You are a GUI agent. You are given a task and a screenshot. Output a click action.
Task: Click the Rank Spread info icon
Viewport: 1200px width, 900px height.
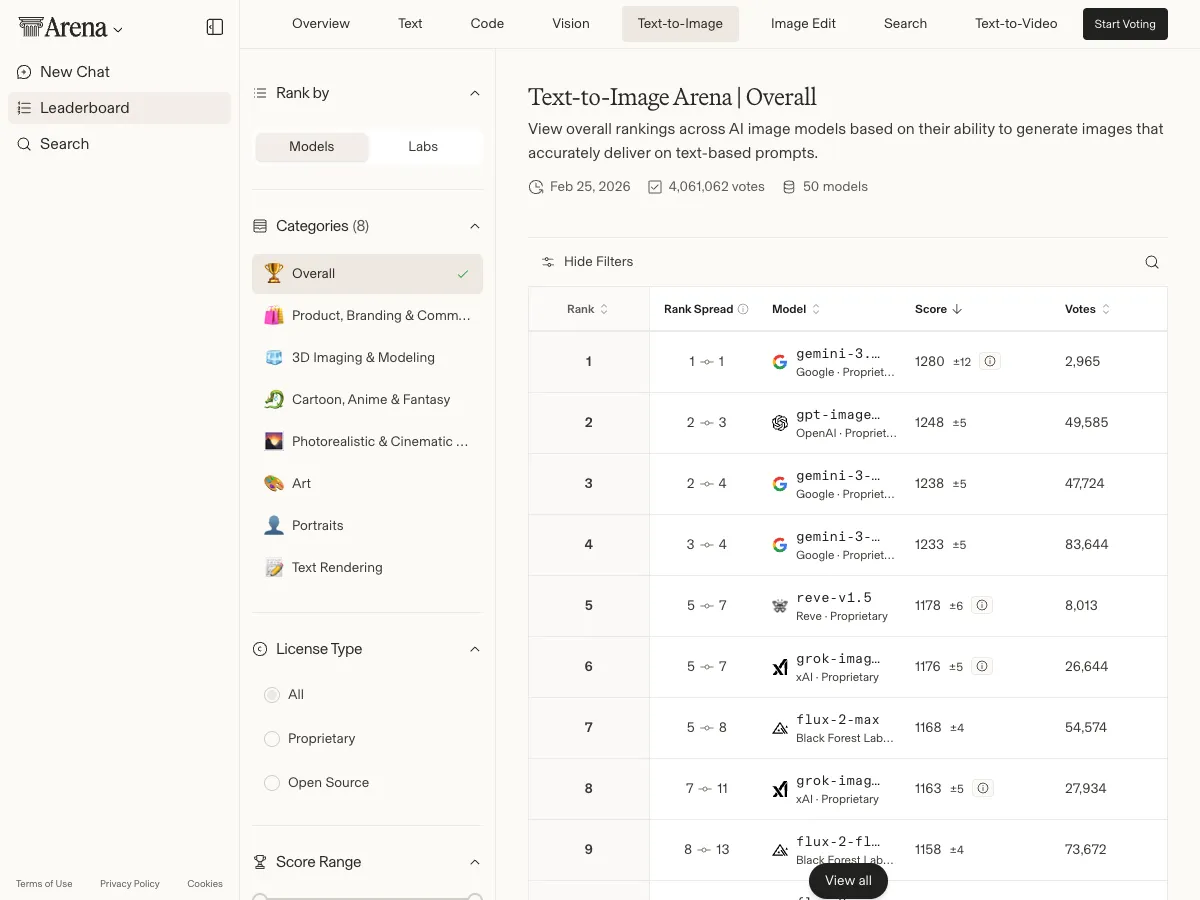point(743,309)
